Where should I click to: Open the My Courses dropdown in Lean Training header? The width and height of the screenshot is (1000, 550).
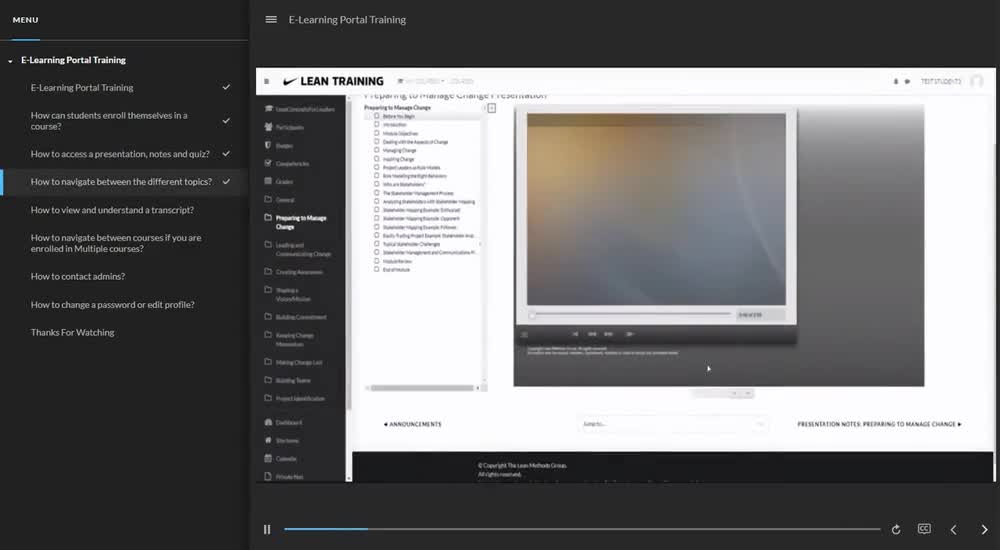(x=421, y=82)
